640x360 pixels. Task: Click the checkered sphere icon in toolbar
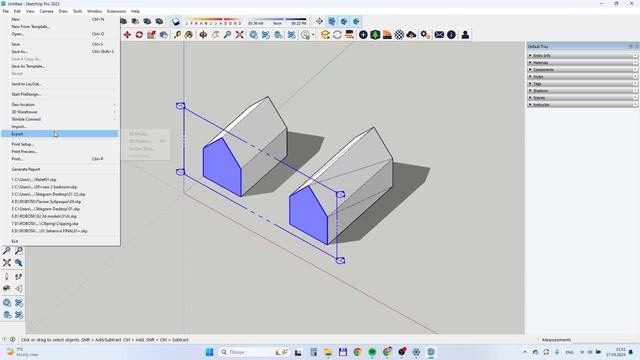click(x=399, y=35)
